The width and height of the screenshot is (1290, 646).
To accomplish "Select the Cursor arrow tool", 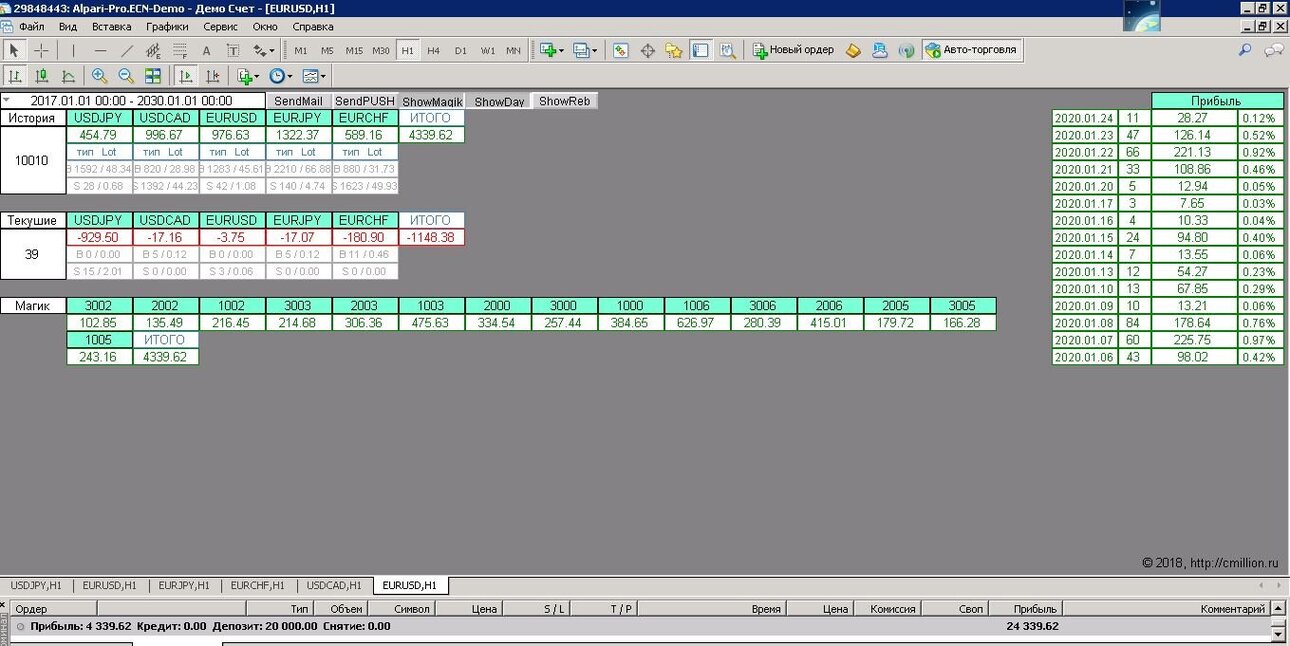I will pyautogui.click(x=14, y=50).
